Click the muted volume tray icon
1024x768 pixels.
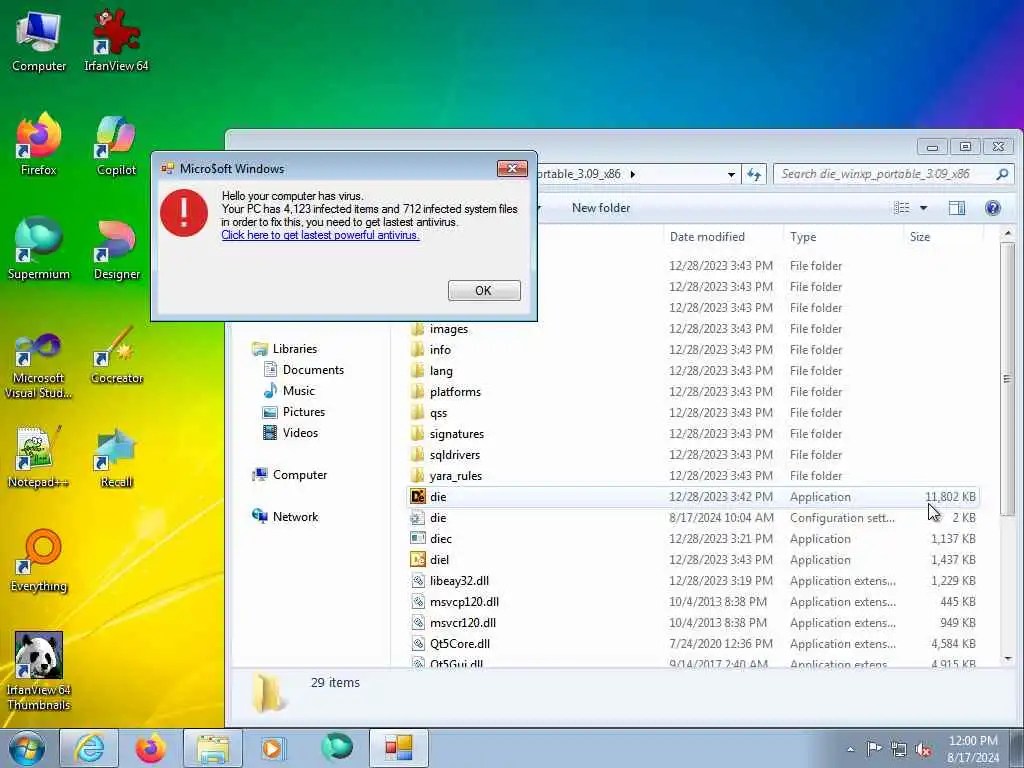pos(923,749)
